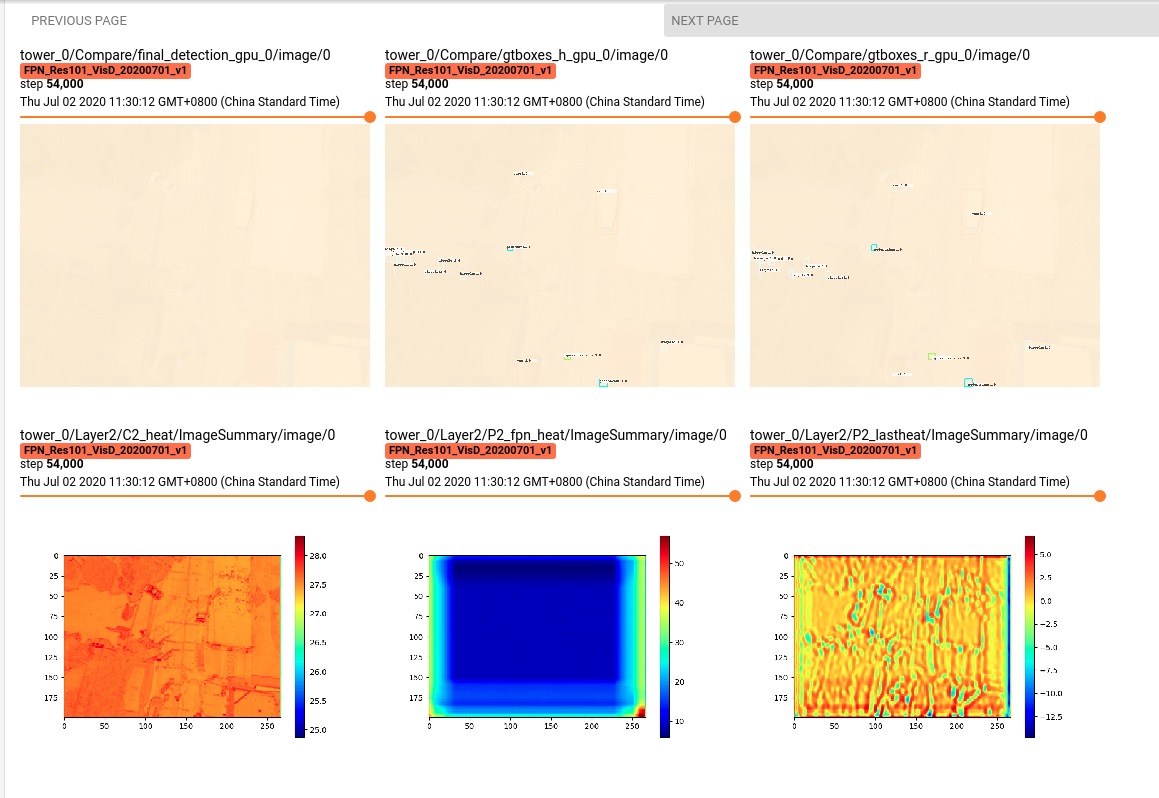Click the step slider dot on gtboxes_h_gpu_0 card
The height and width of the screenshot is (798, 1159).
click(735, 117)
